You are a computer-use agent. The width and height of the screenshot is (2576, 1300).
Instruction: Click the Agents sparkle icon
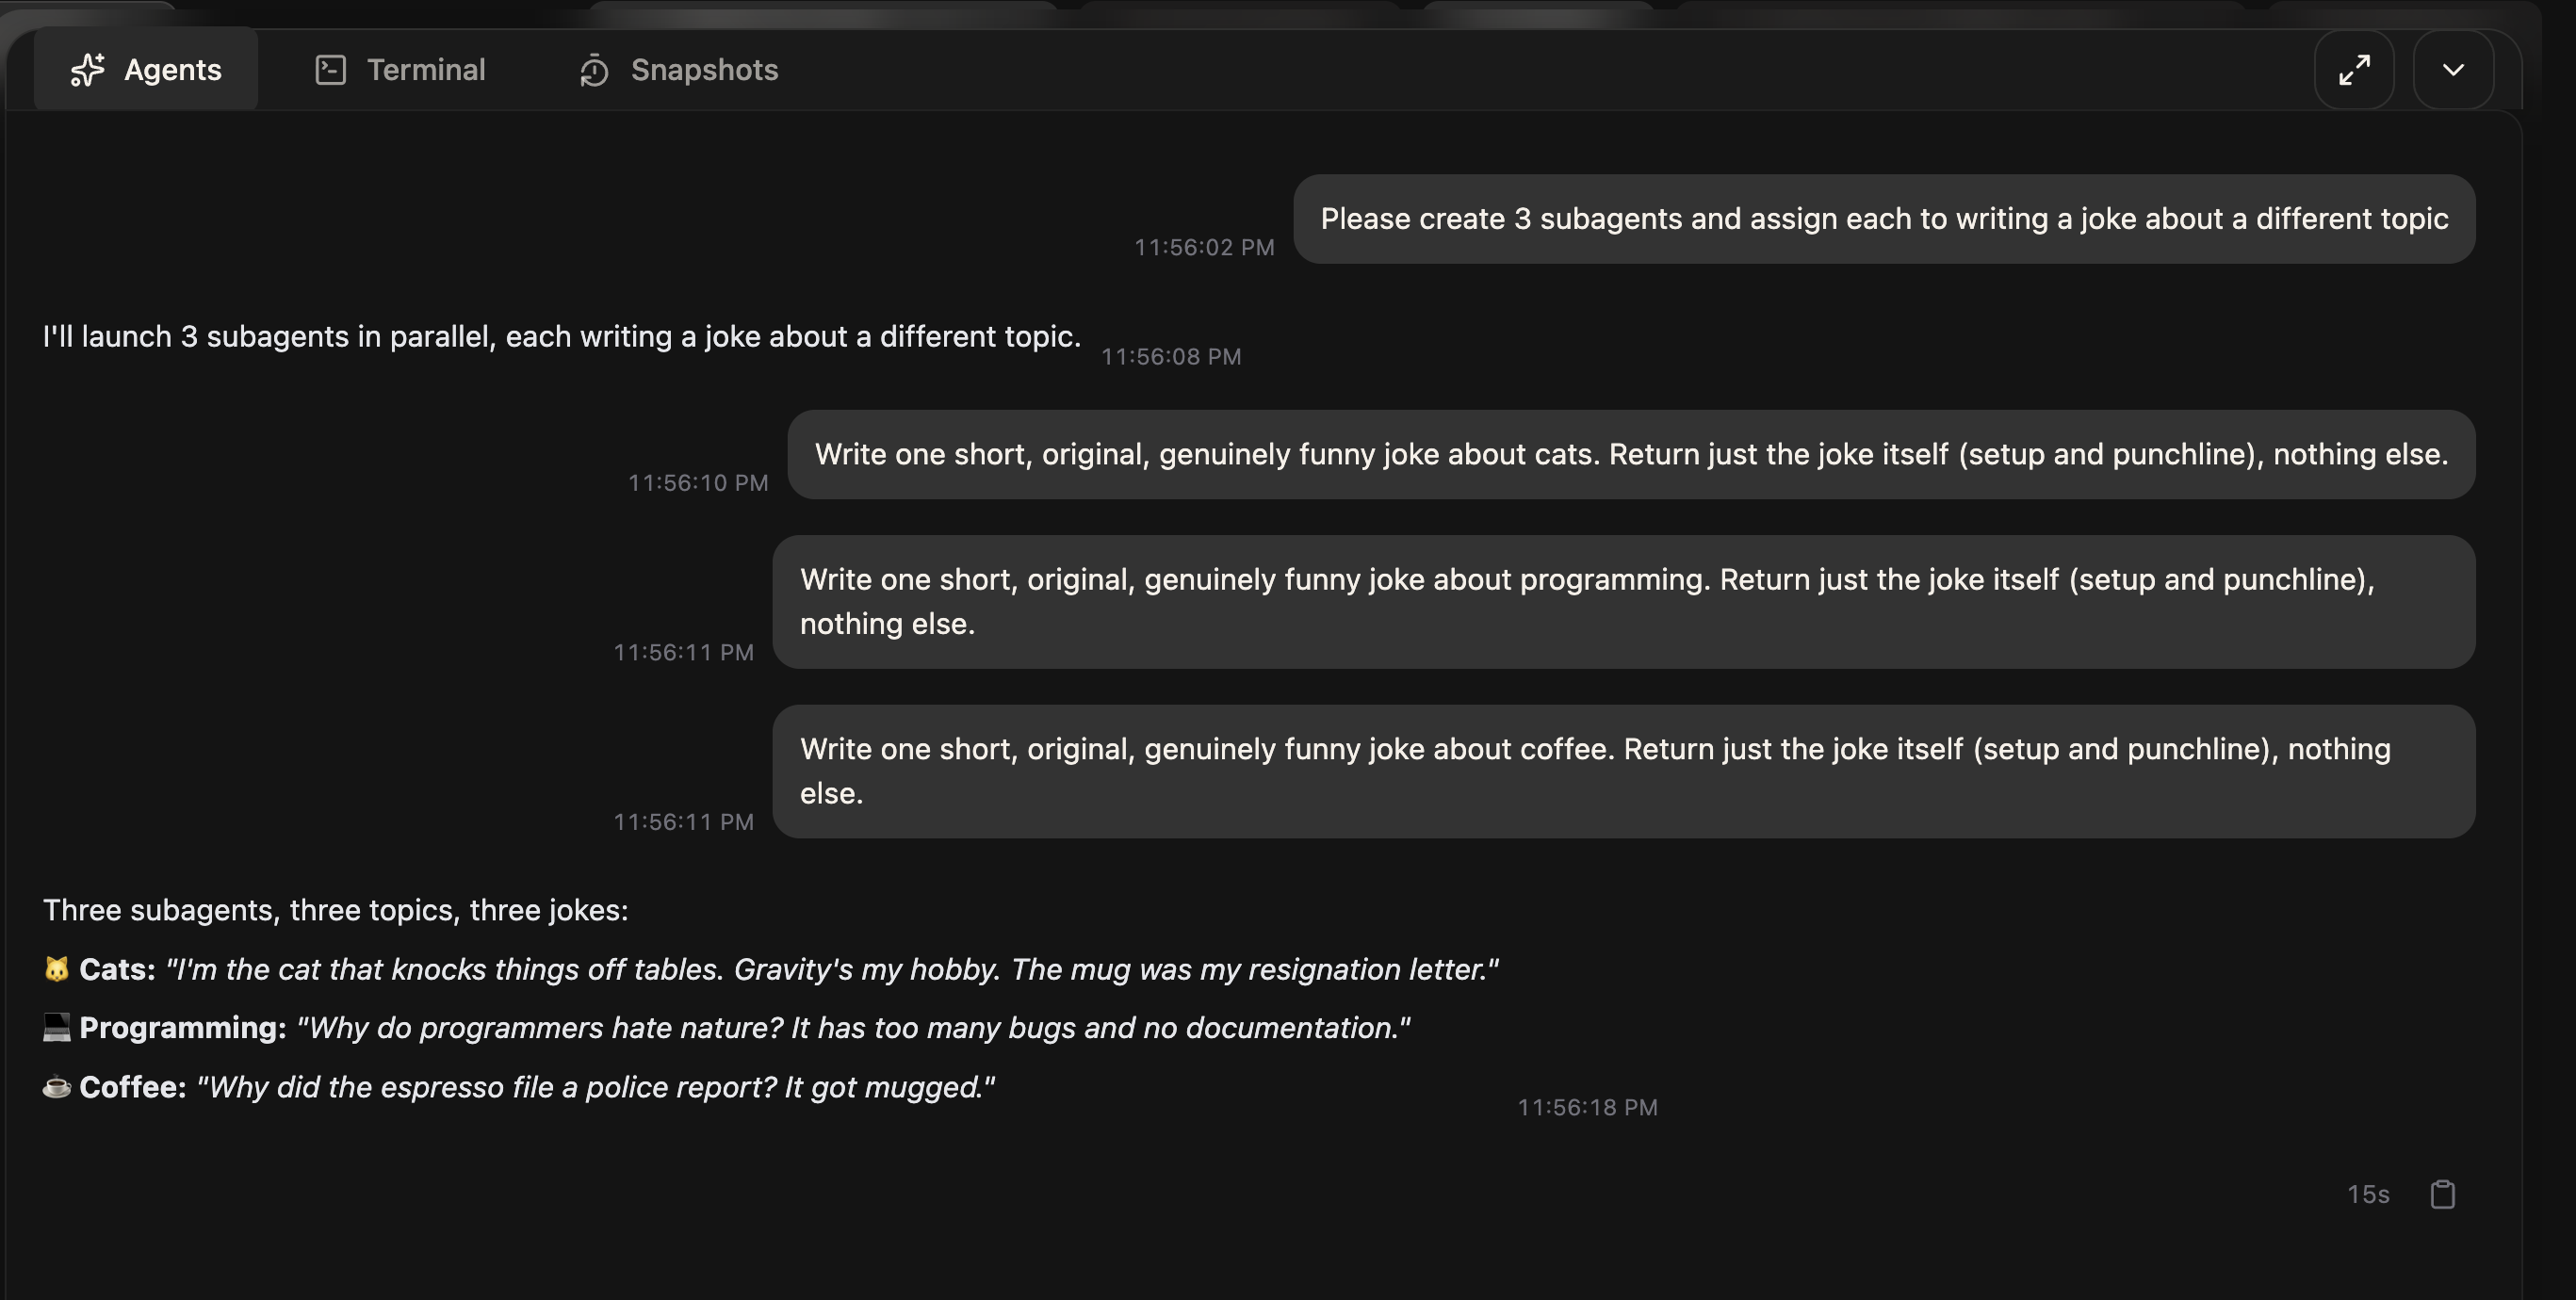87,69
